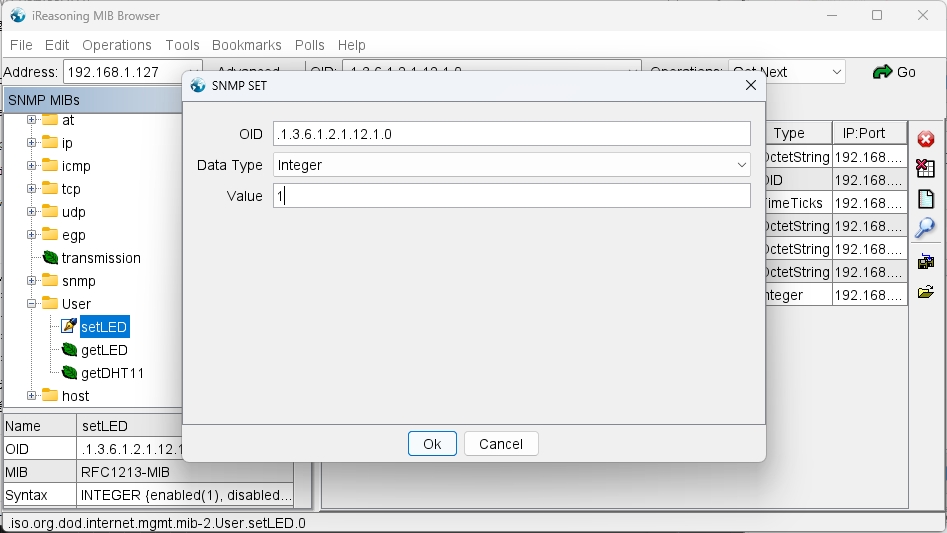Click the save results disk icon
The height and width of the screenshot is (533, 947).
click(x=925, y=262)
